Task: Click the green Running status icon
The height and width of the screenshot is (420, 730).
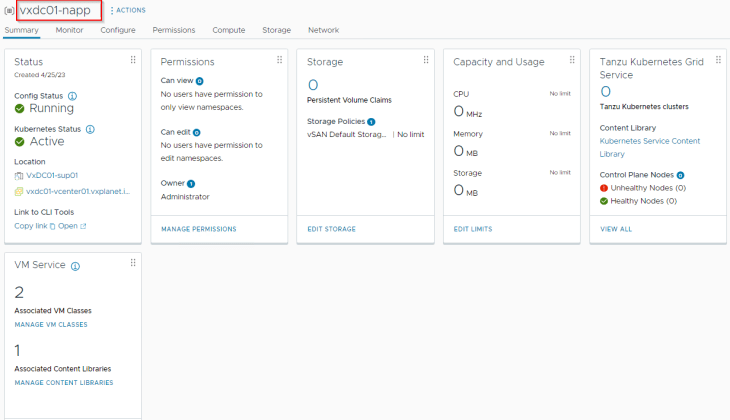Action: pyautogui.click(x=20, y=108)
